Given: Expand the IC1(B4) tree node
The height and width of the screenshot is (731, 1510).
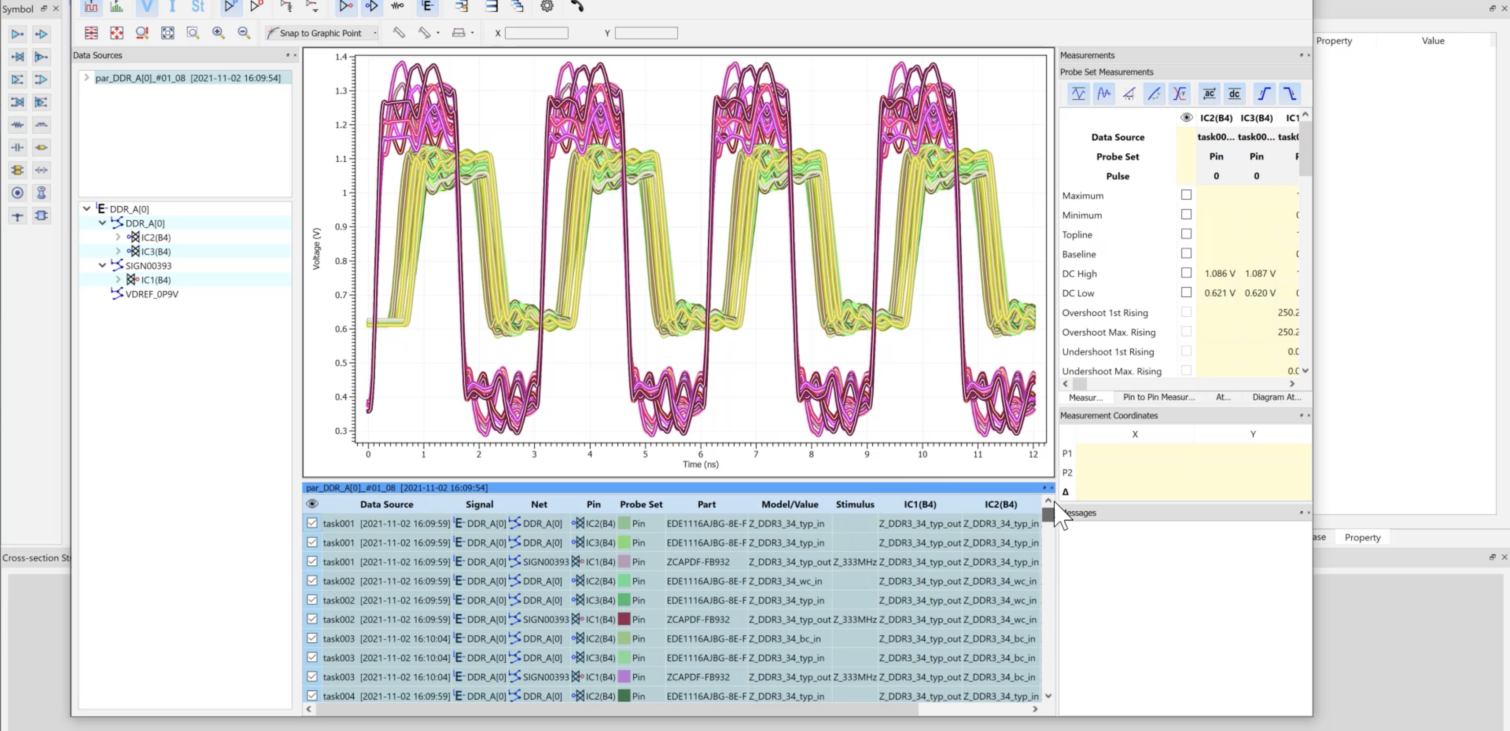Looking at the screenshot, I should coord(118,280).
